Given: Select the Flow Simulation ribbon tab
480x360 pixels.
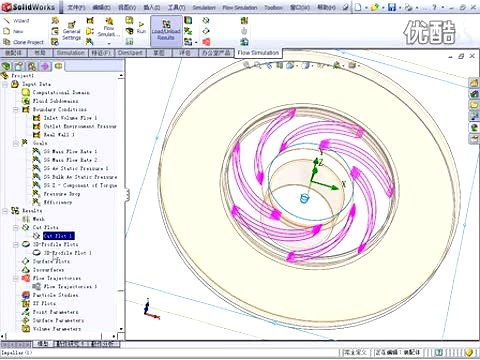Looking at the screenshot, I should (x=258, y=53).
